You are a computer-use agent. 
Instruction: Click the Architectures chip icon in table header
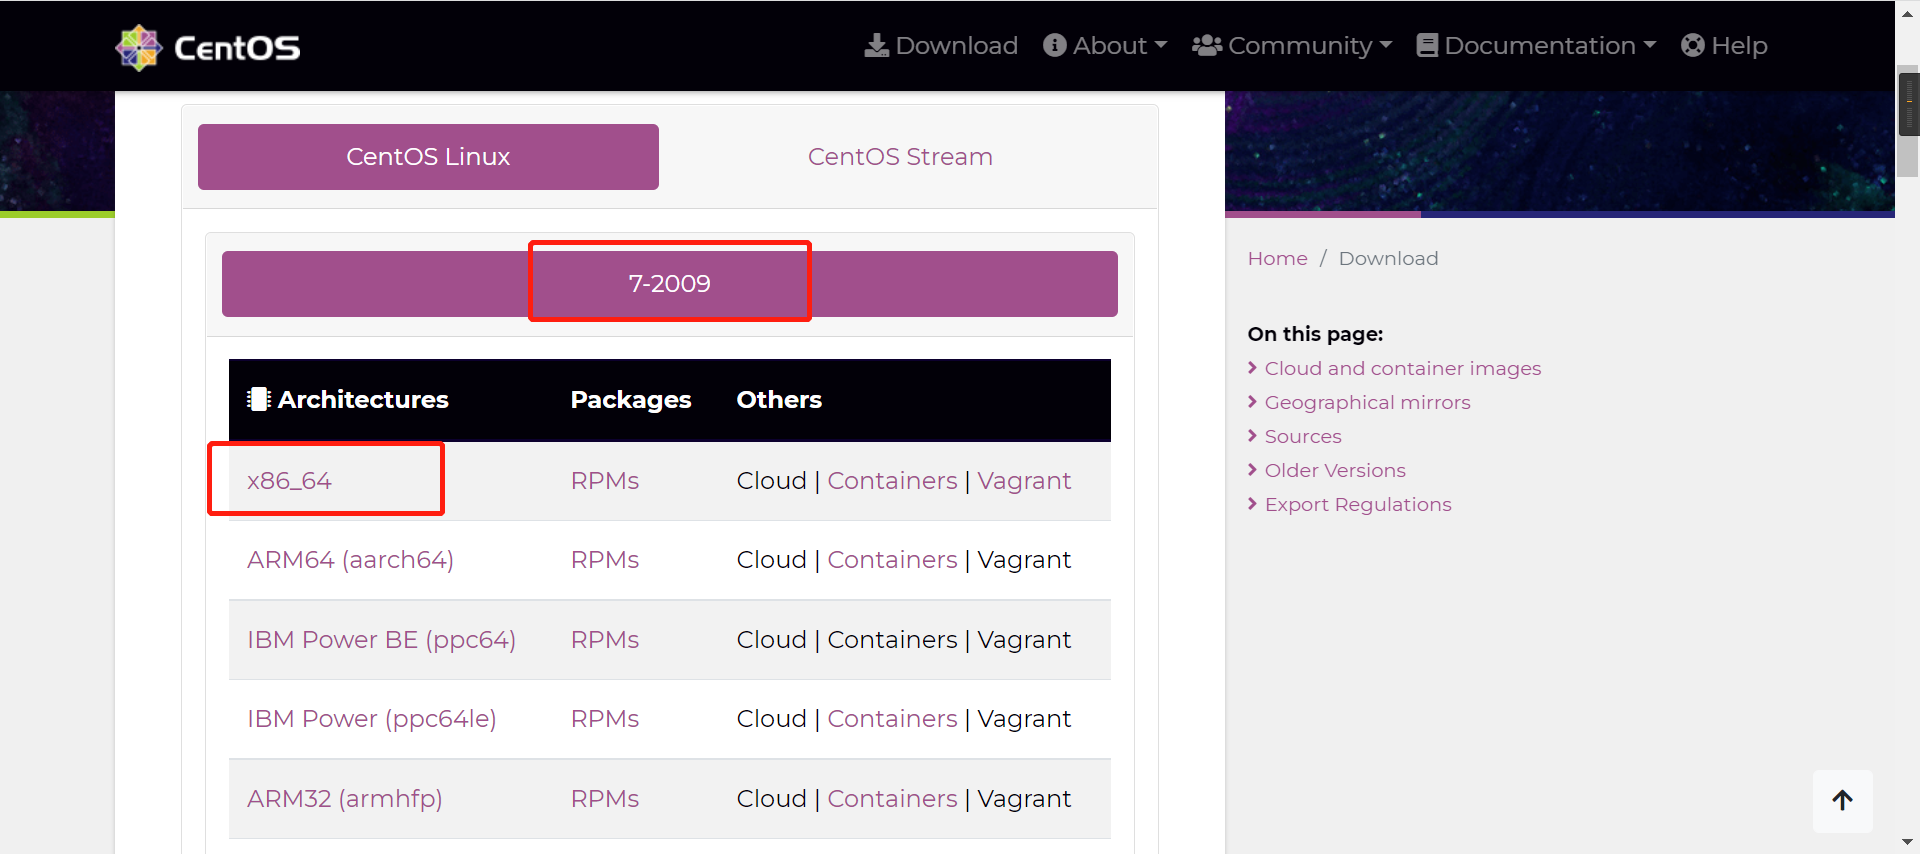tap(259, 399)
